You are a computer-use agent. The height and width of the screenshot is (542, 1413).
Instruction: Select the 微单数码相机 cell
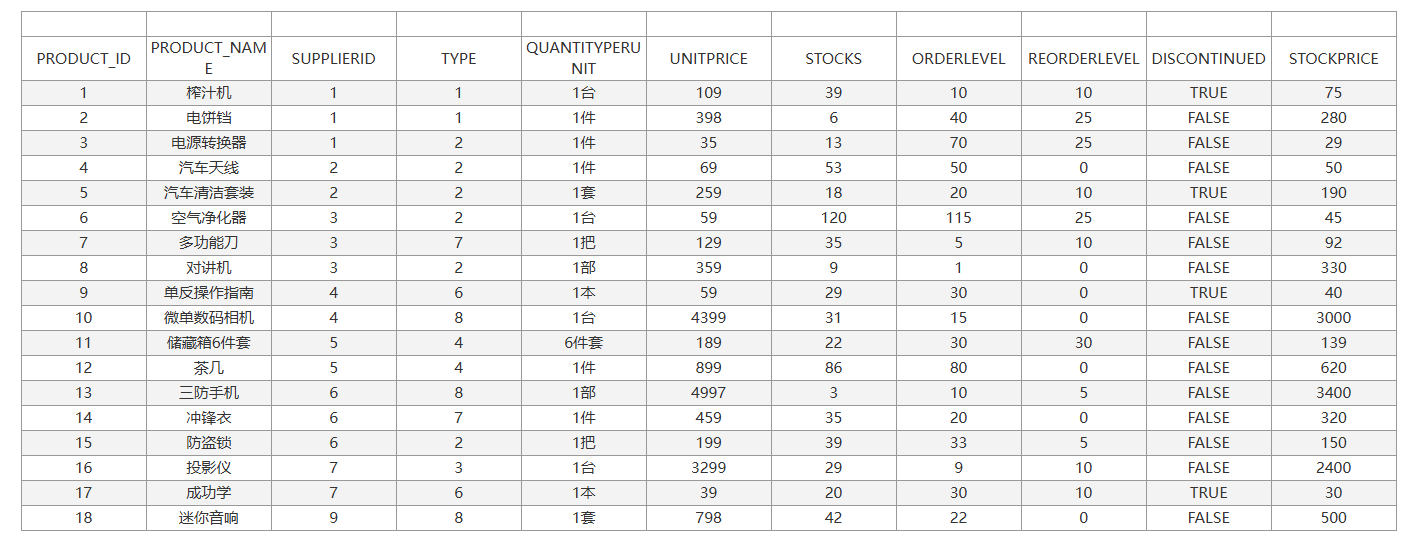point(209,318)
